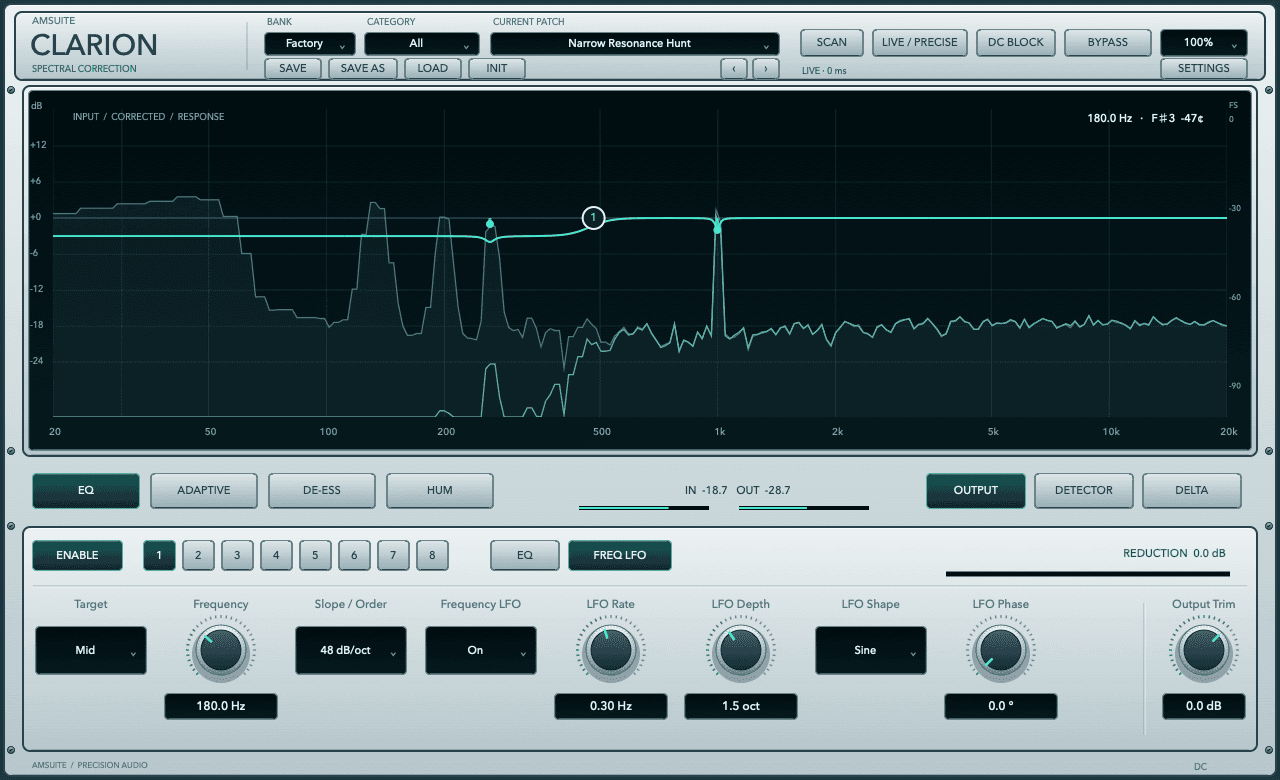
Task: Click the CLARION logo title
Action: click(94, 45)
